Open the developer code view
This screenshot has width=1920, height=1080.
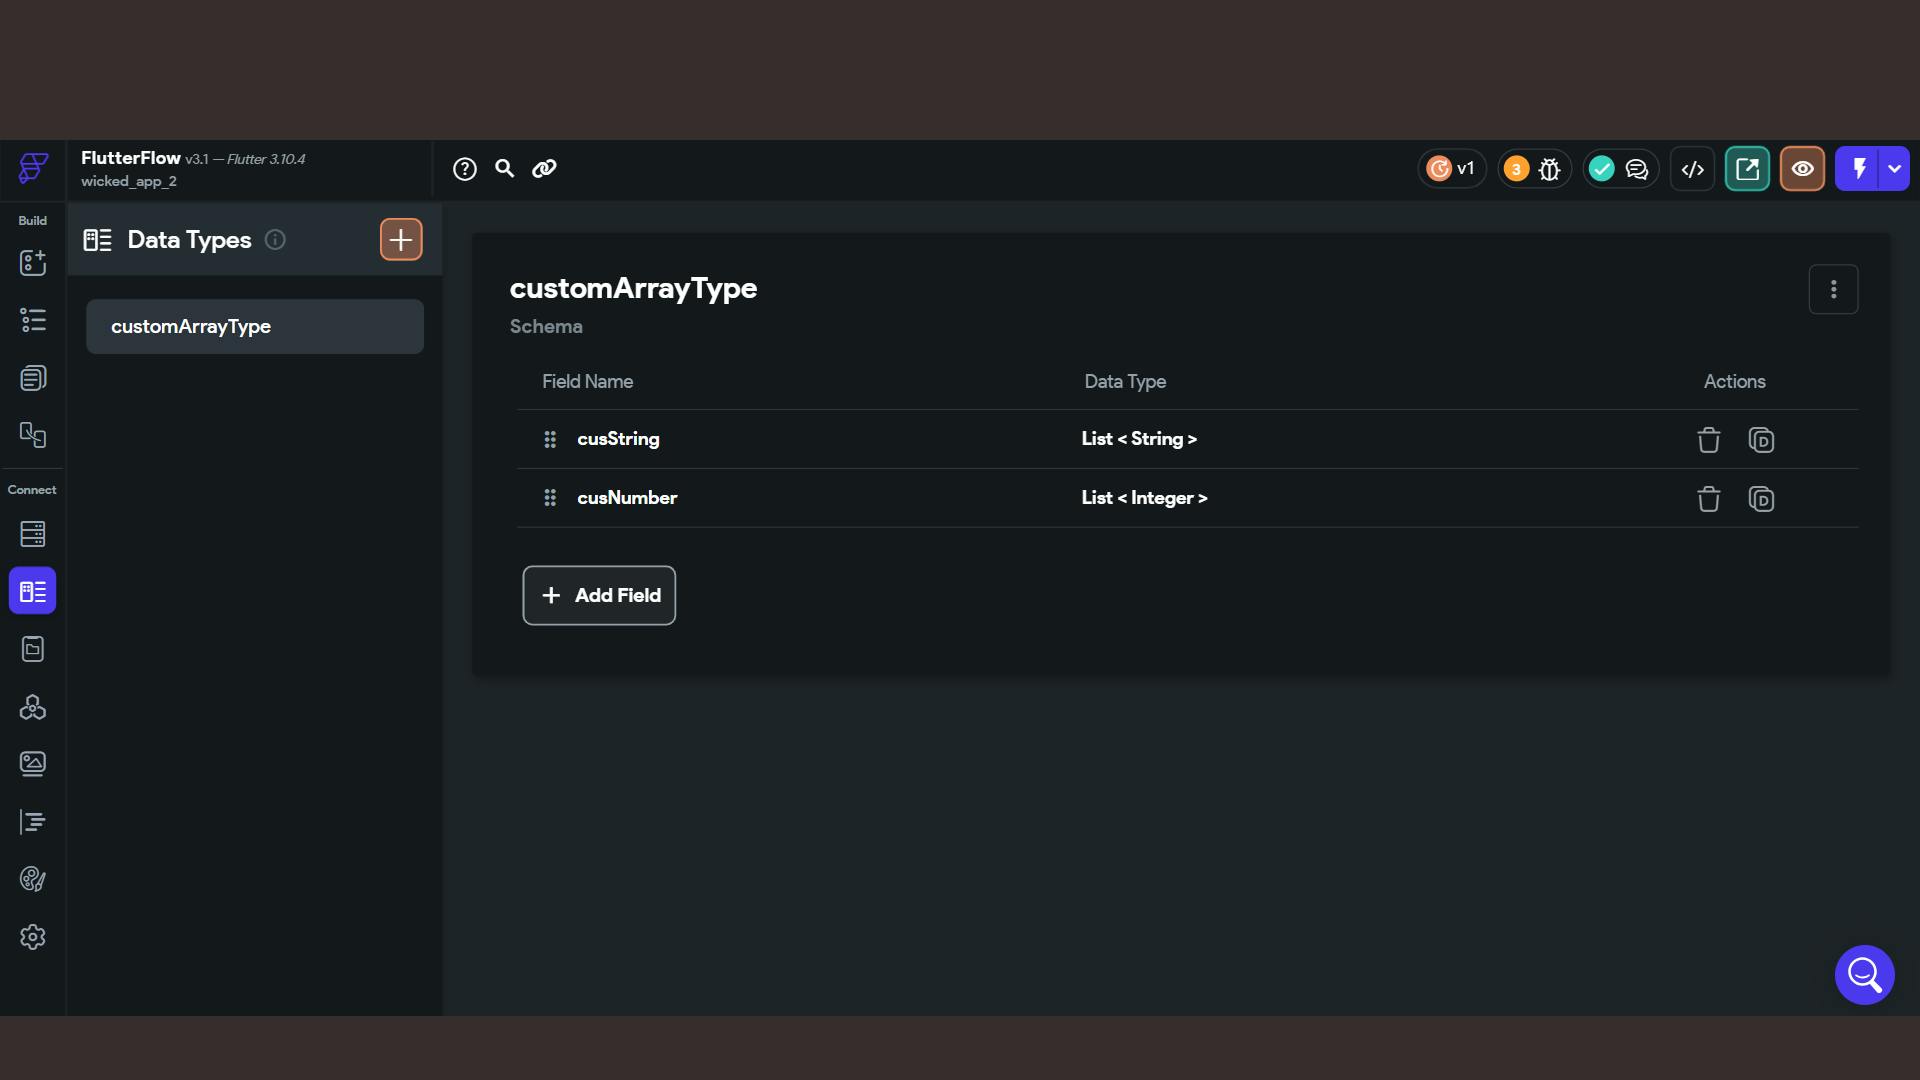tap(1692, 169)
